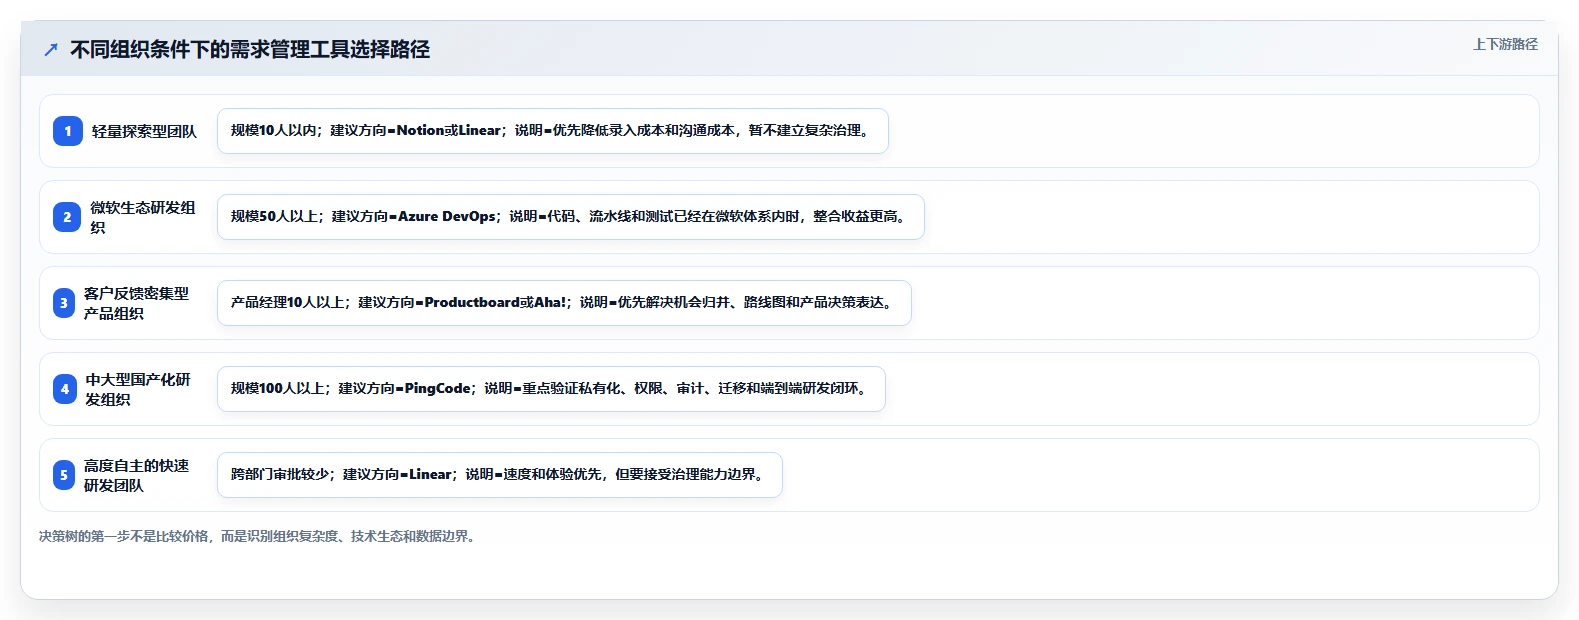Click the 上下游路径 label

click(1505, 44)
